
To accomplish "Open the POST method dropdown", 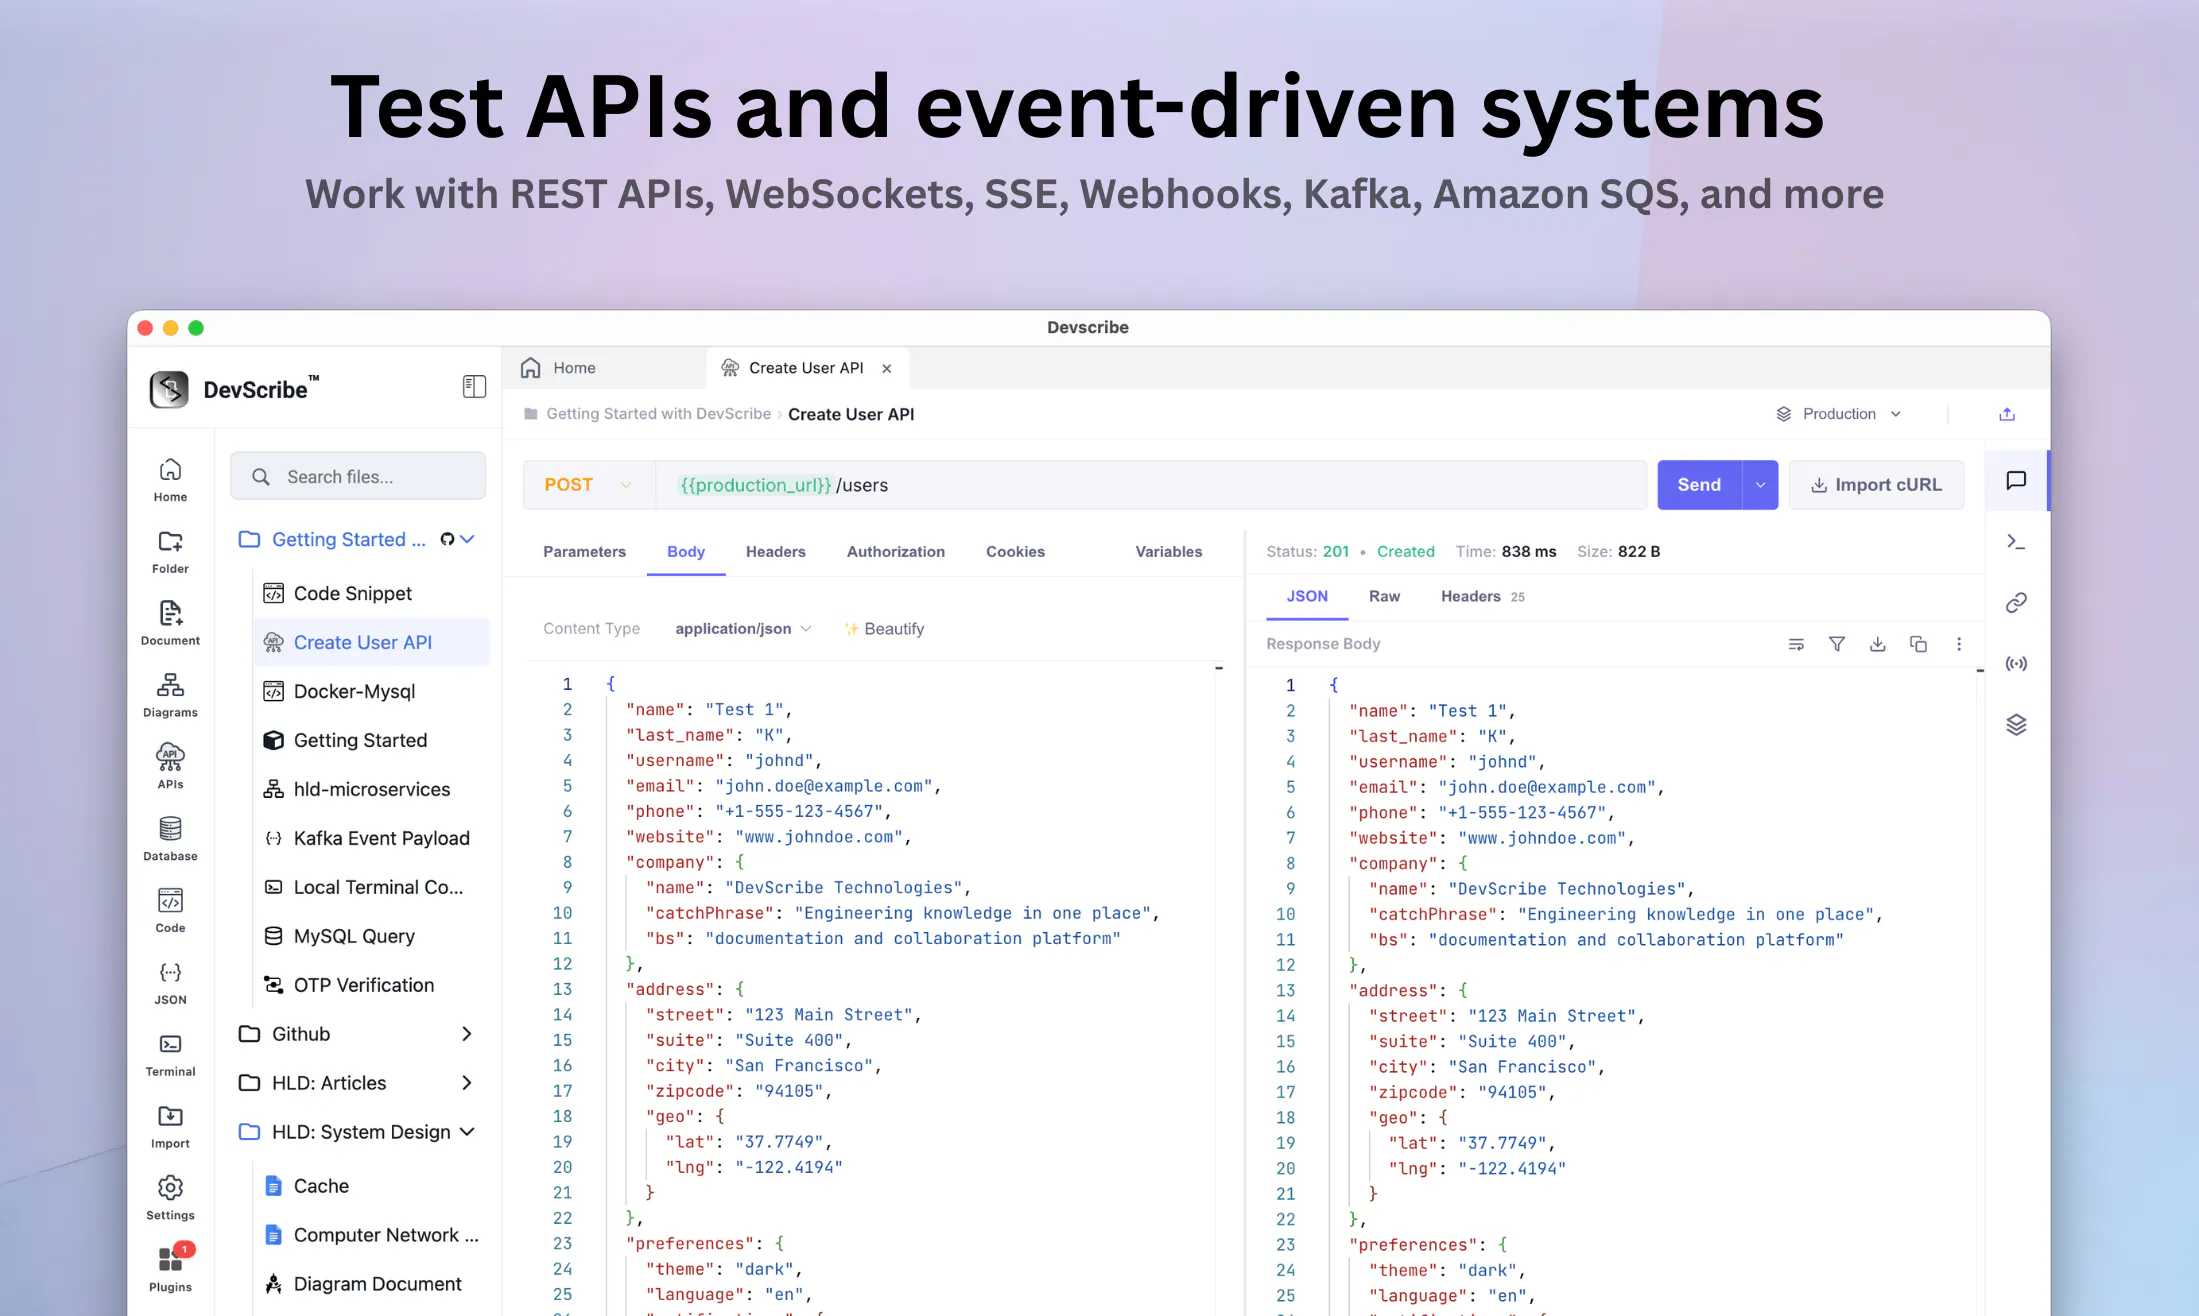I will pyautogui.click(x=589, y=485).
